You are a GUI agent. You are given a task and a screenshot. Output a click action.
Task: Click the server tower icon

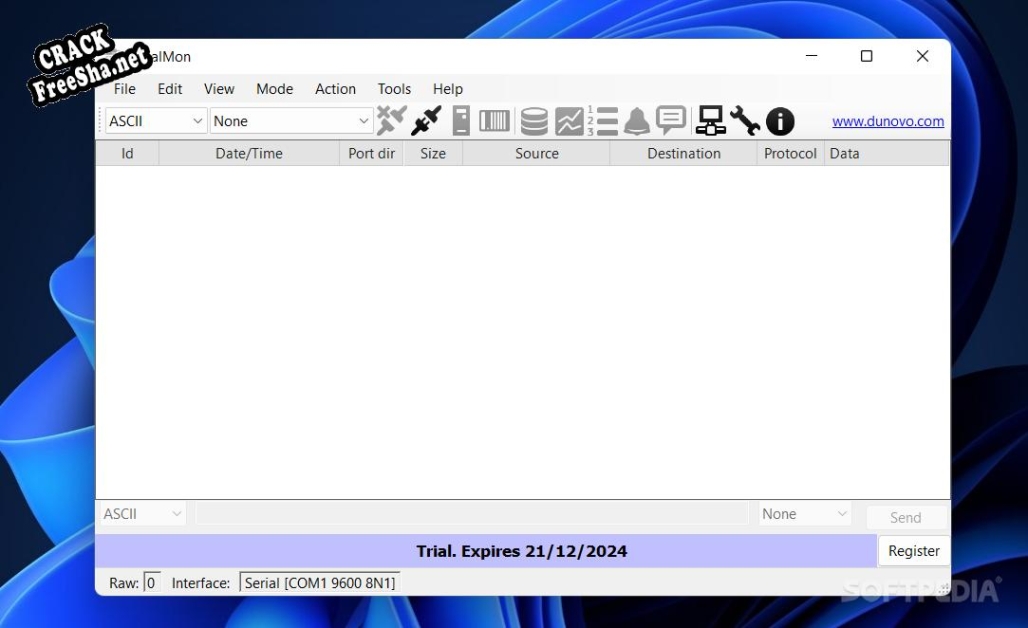[461, 121]
